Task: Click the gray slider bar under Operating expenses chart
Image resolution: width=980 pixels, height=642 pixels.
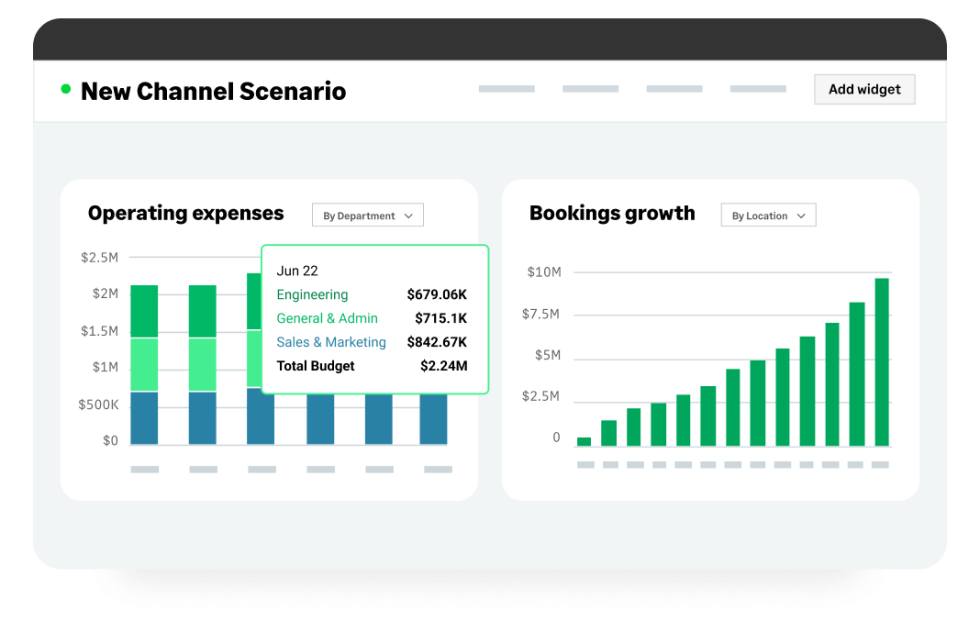Action: (x=143, y=467)
